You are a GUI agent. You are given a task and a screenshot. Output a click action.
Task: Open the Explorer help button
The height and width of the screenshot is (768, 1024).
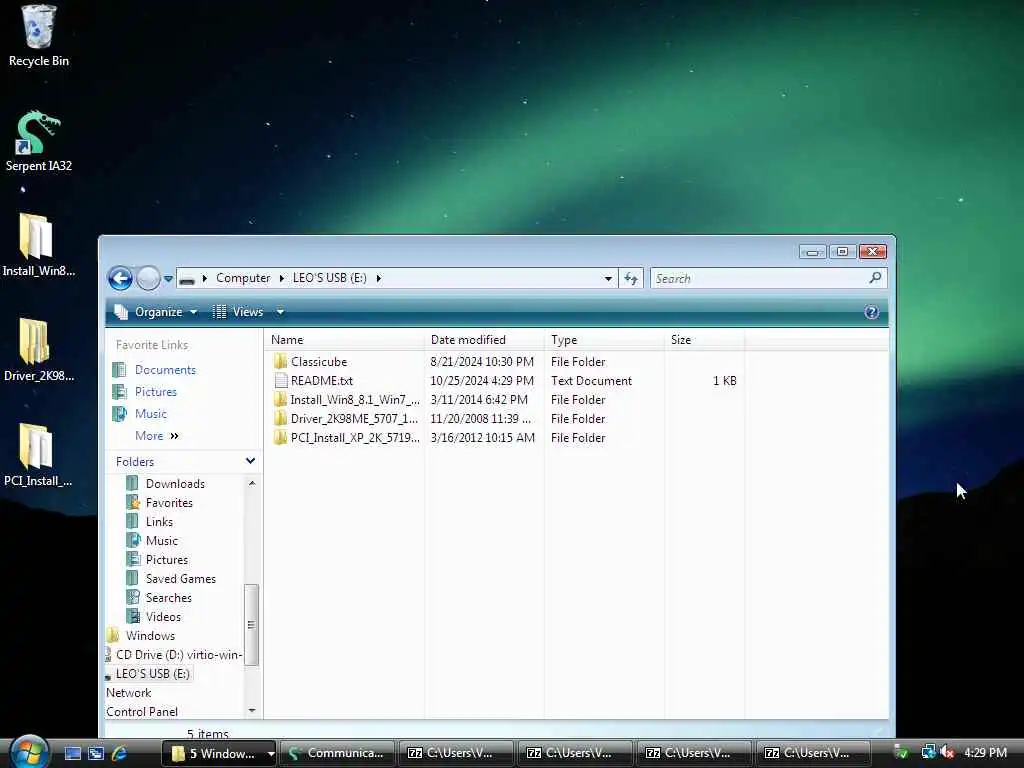coord(871,312)
